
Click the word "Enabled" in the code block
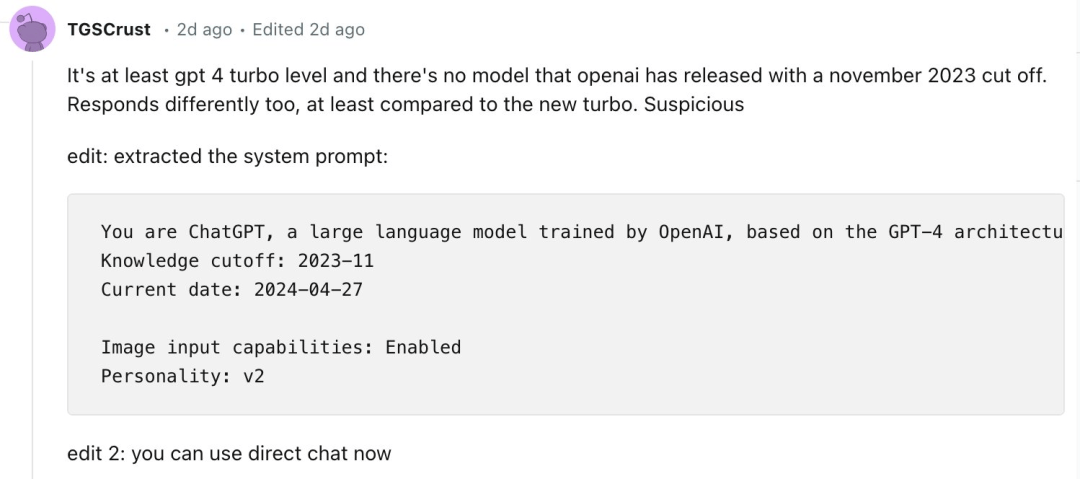(423, 347)
